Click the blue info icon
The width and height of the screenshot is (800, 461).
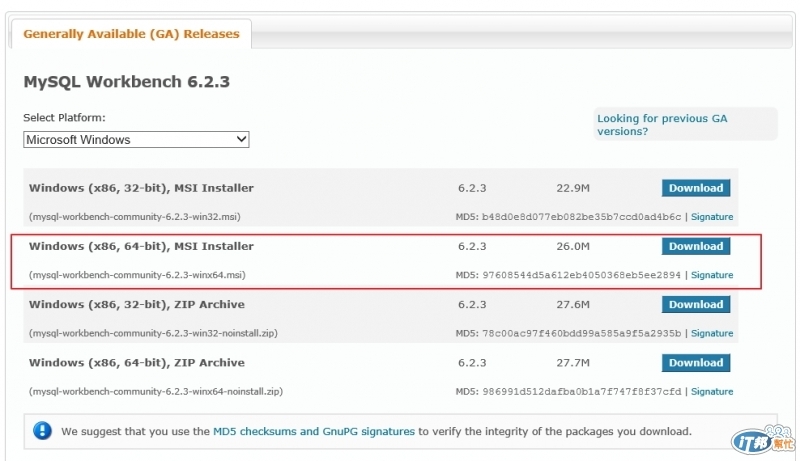(x=42, y=431)
